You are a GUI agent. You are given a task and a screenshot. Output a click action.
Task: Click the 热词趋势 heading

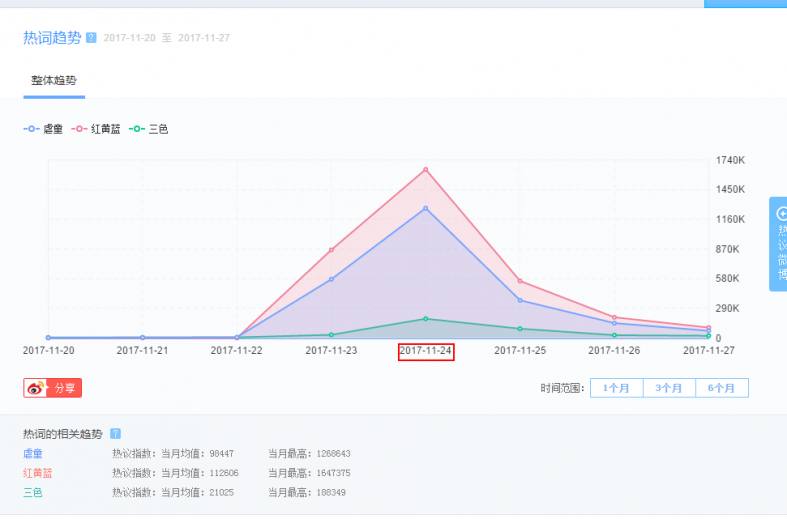52,38
